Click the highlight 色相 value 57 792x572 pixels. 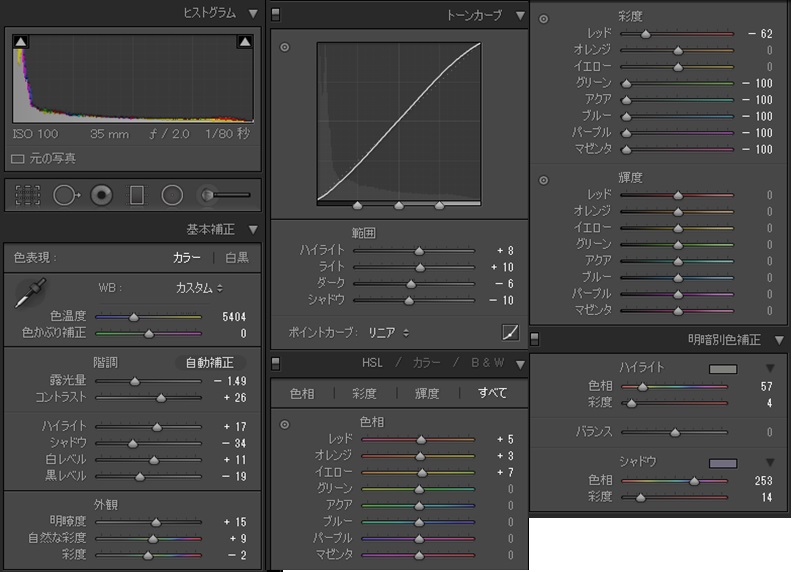pyautogui.click(x=766, y=387)
